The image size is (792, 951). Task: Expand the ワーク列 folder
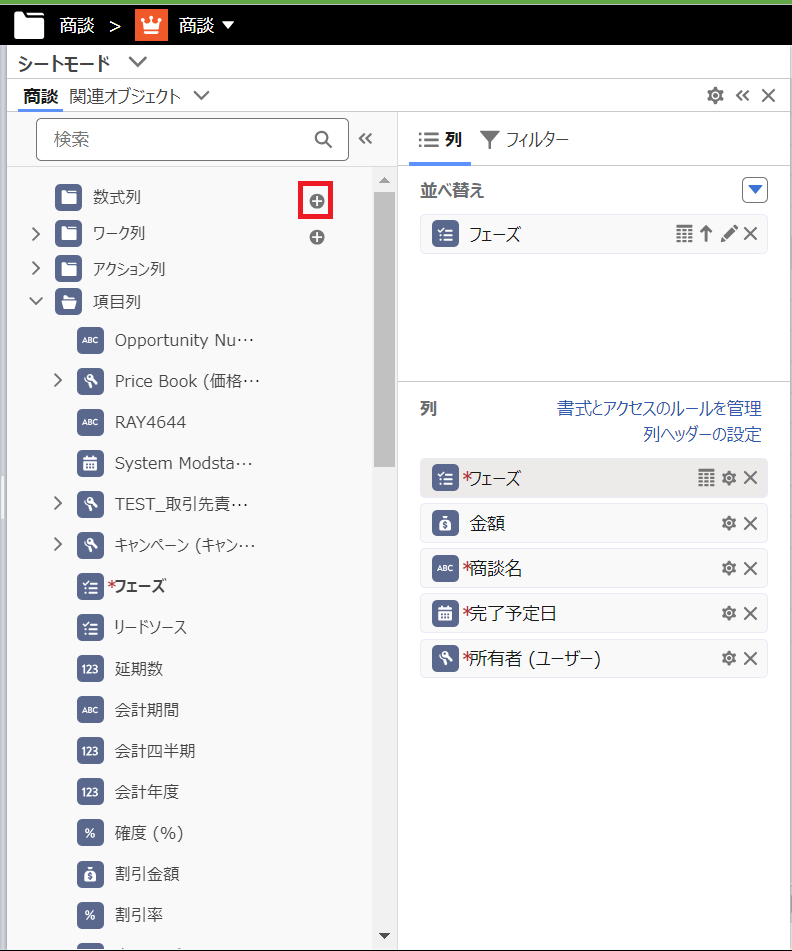pos(36,234)
